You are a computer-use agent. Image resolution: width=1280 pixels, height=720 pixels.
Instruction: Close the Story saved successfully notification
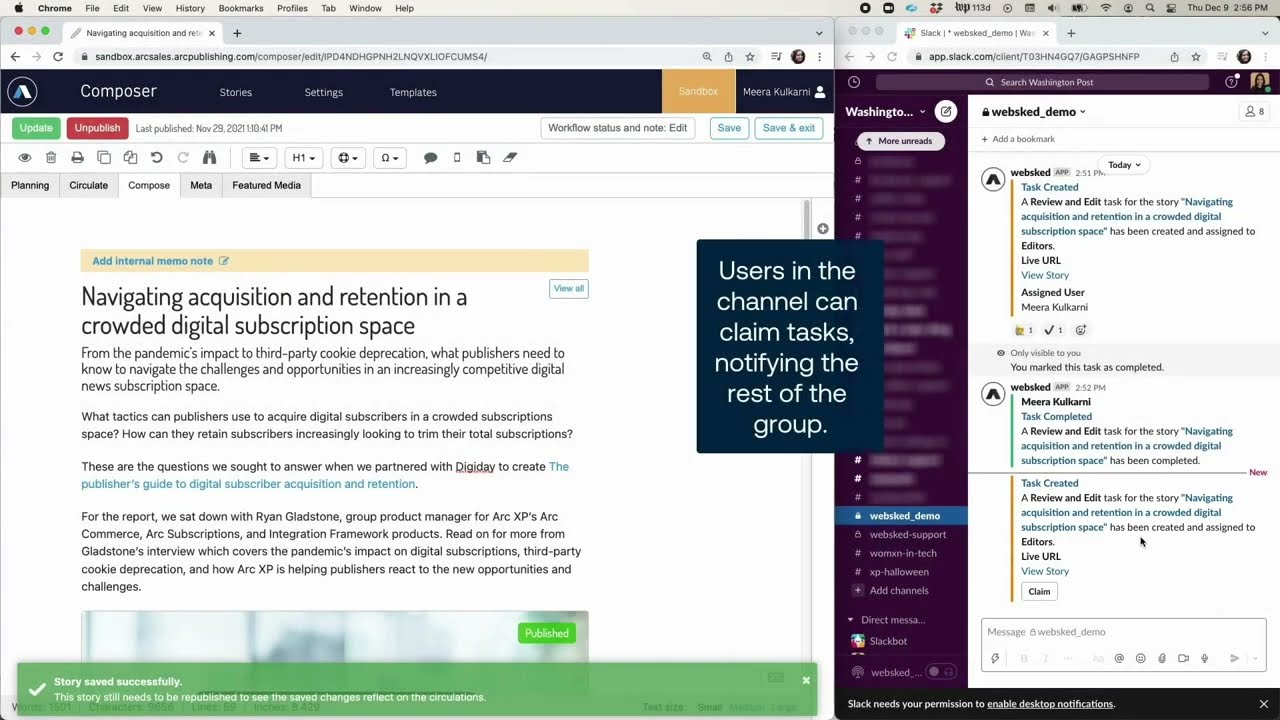(806, 680)
